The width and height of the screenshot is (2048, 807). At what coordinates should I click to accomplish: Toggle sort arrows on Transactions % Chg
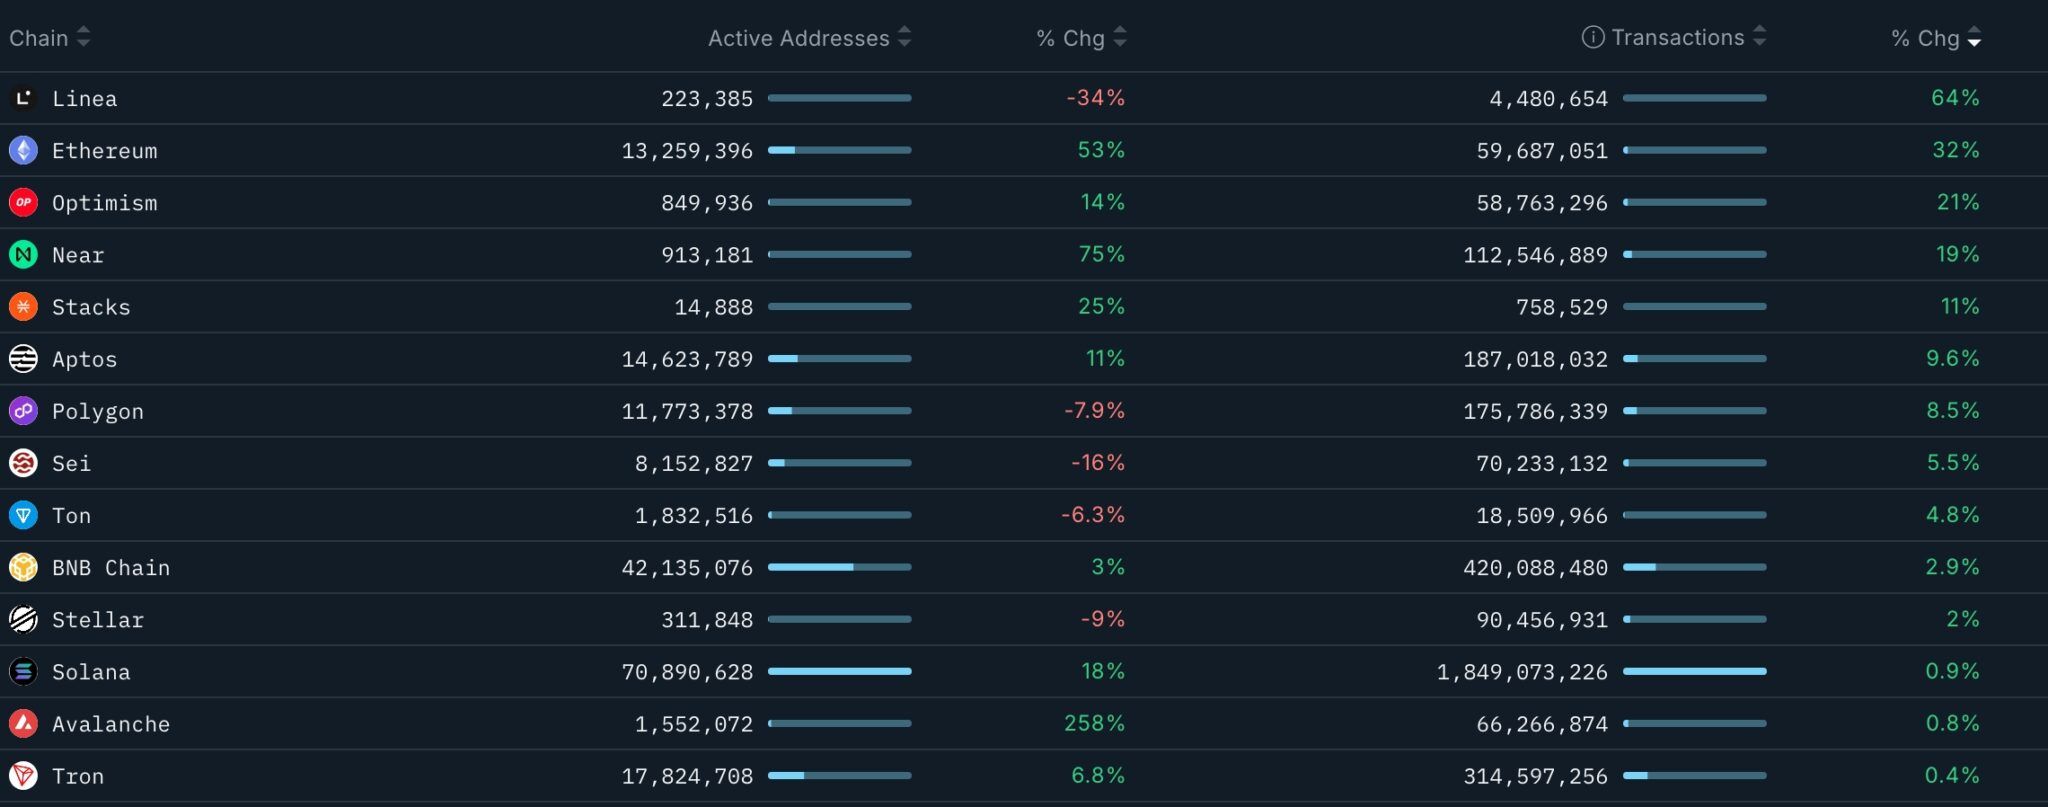pos(1973,38)
